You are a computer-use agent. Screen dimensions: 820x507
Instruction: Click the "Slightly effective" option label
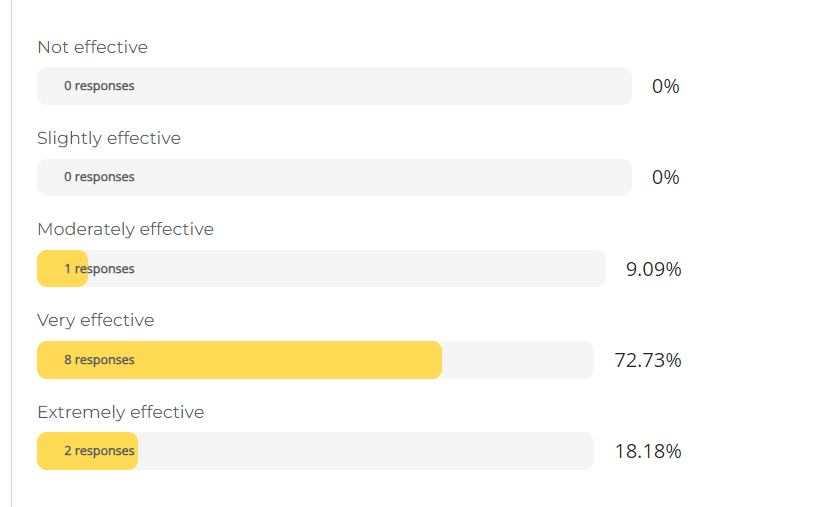(x=109, y=138)
